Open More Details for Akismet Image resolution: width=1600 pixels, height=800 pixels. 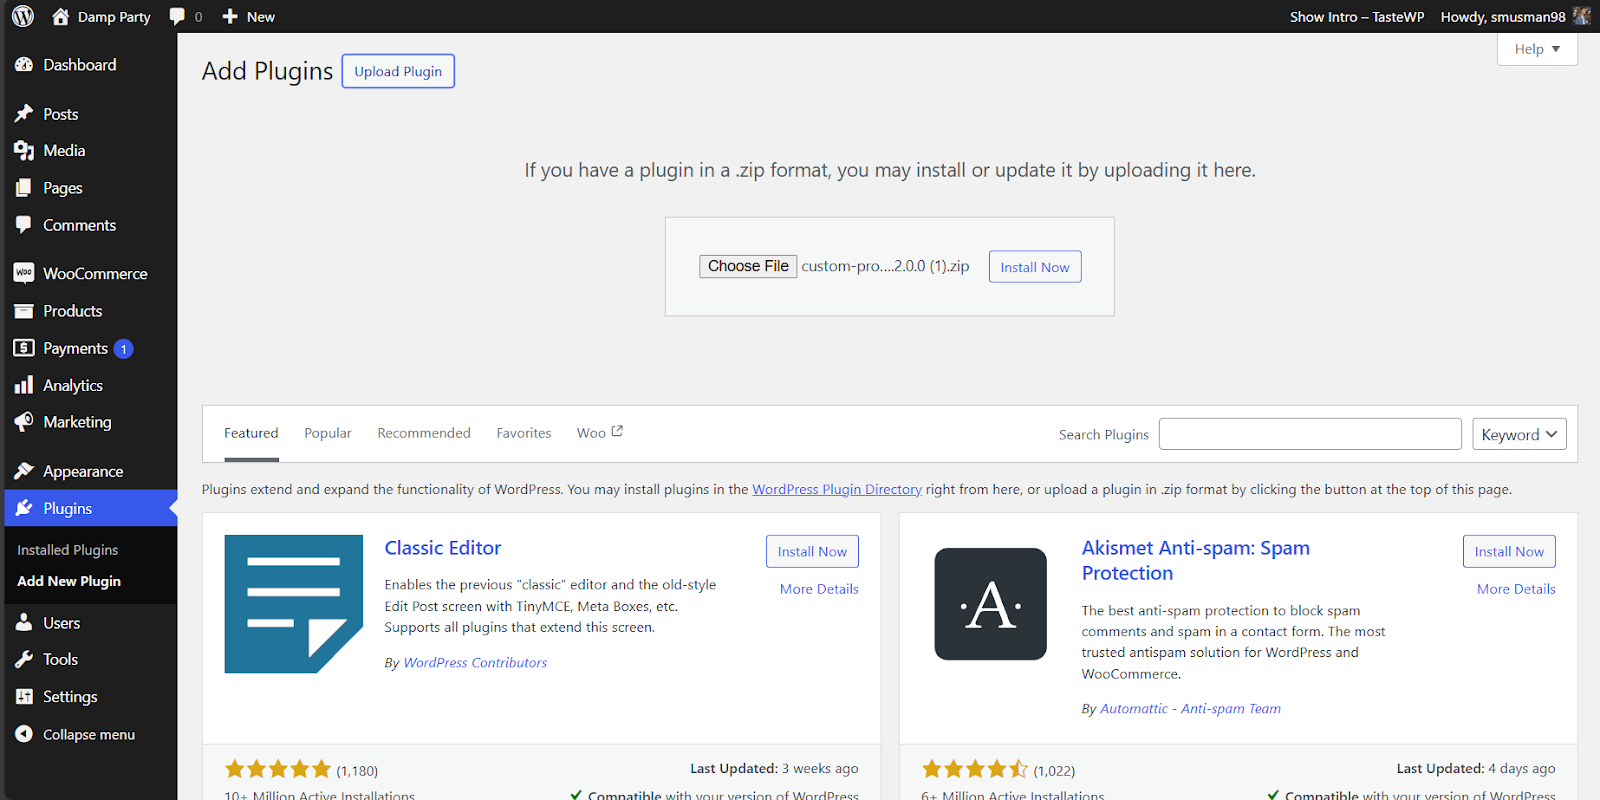[x=1516, y=589]
